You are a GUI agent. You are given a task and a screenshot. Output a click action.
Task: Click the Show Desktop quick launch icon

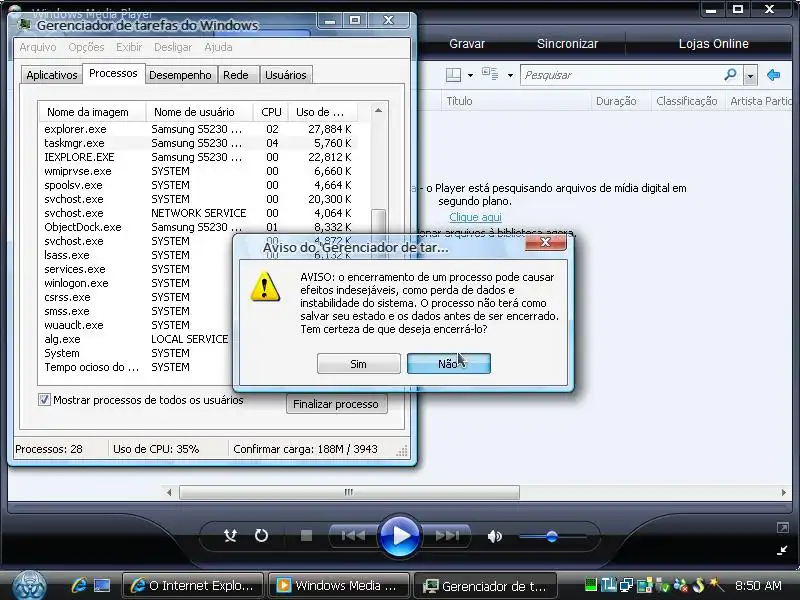tap(102, 585)
